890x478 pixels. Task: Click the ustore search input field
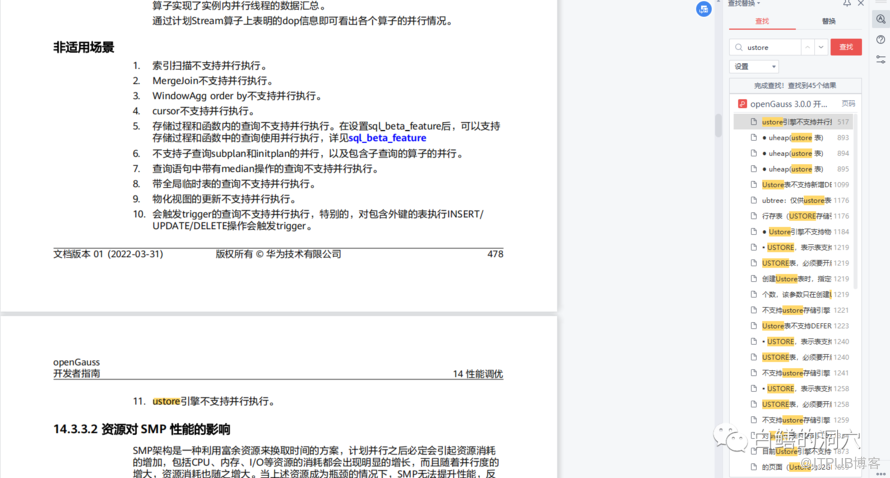pos(766,47)
